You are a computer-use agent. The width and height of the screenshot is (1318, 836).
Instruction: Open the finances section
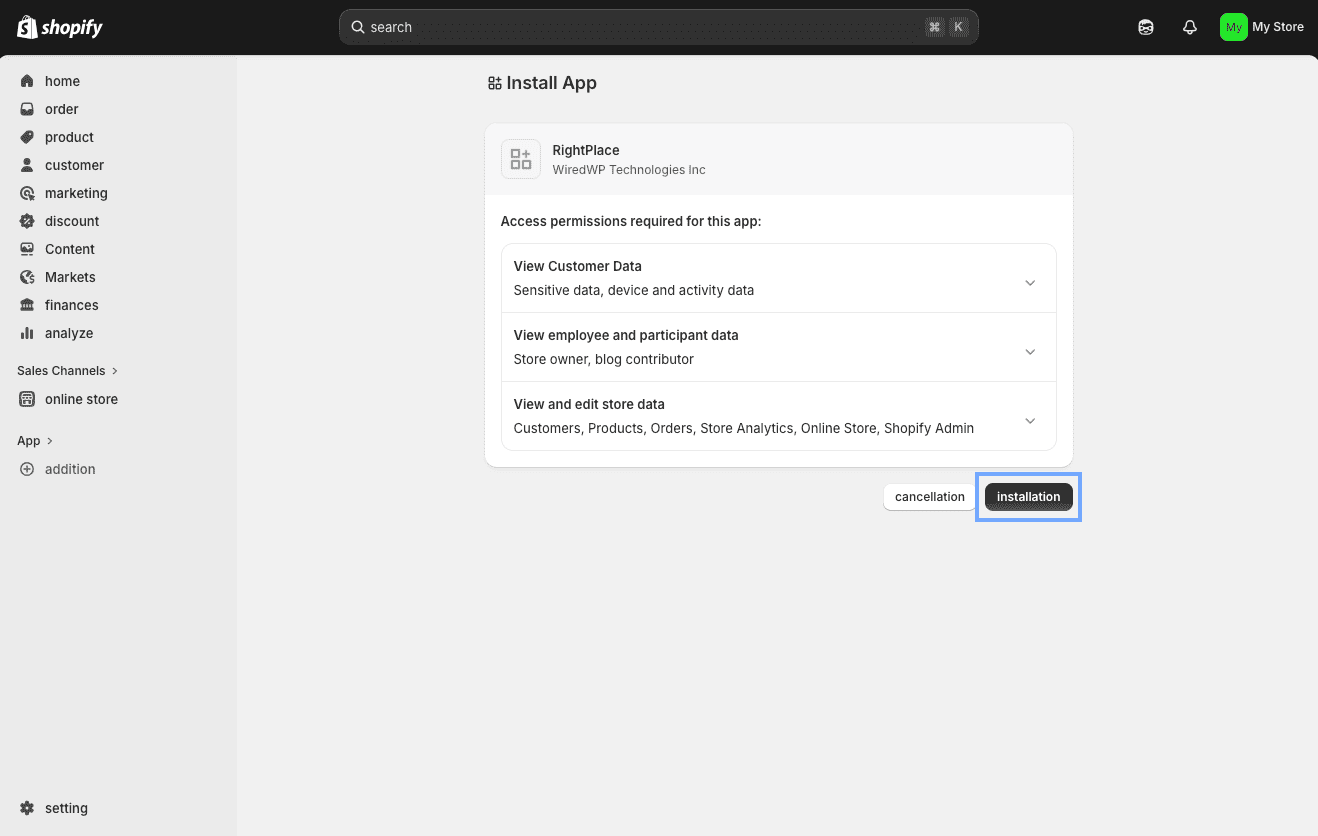(x=71, y=305)
